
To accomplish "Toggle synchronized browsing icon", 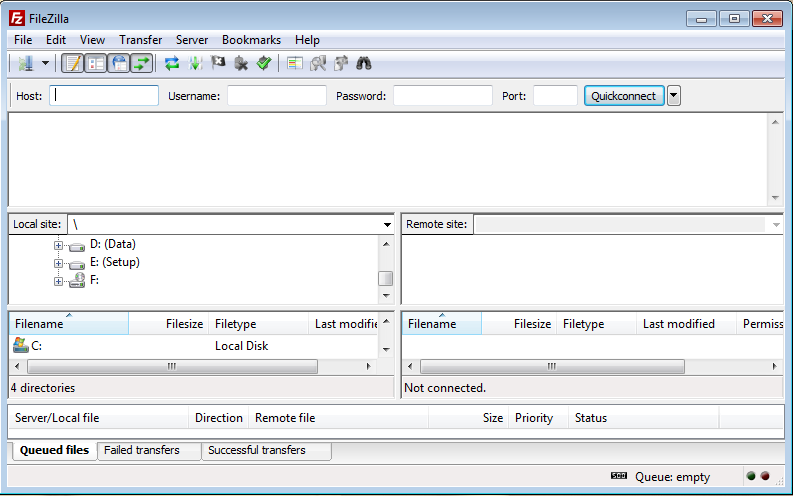I will 341,64.
